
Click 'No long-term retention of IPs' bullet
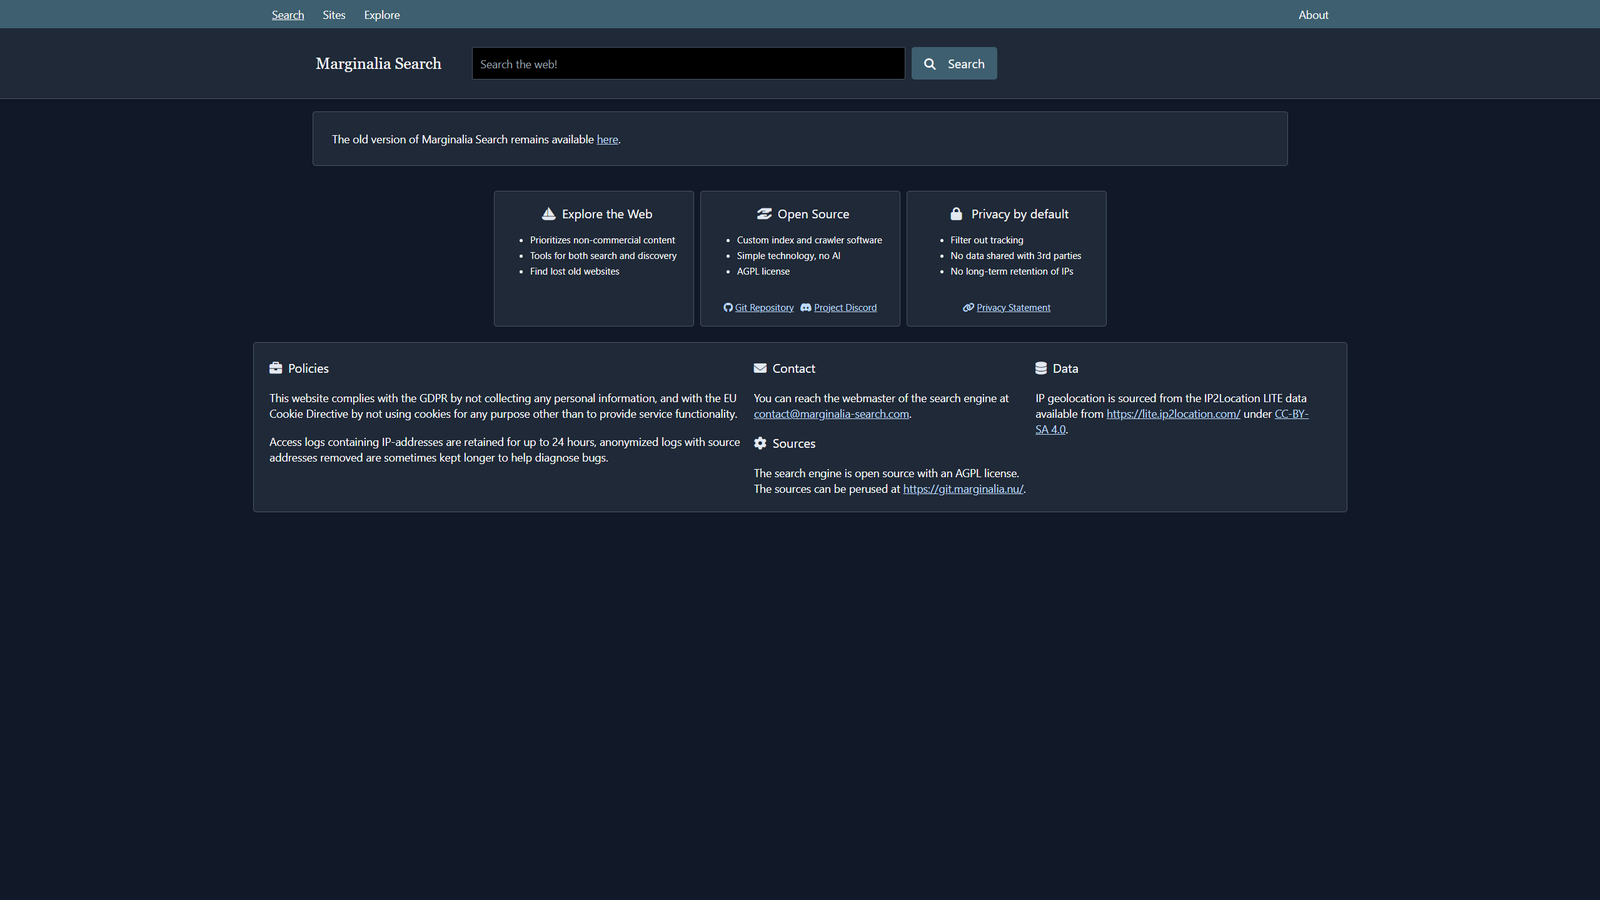pos(1011,272)
